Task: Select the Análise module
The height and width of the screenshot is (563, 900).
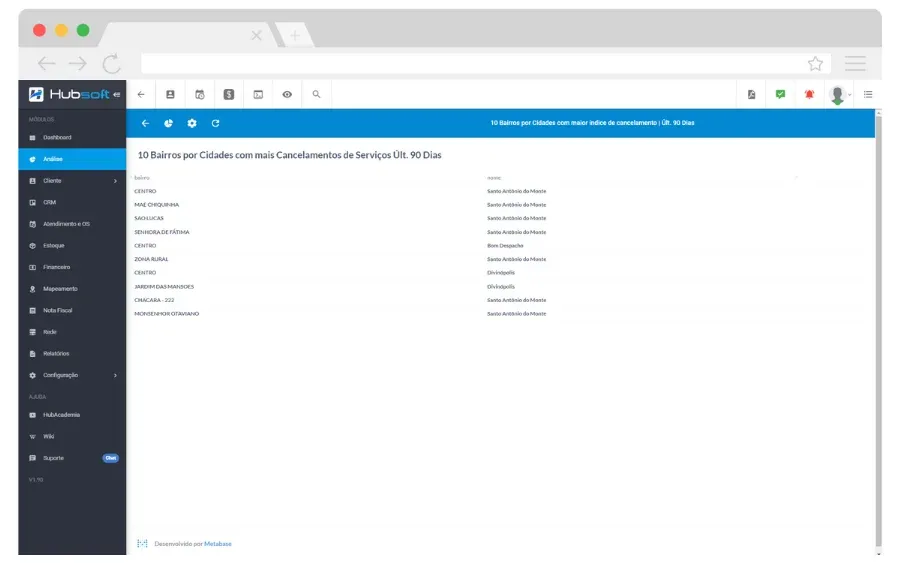Action: [72, 159]
